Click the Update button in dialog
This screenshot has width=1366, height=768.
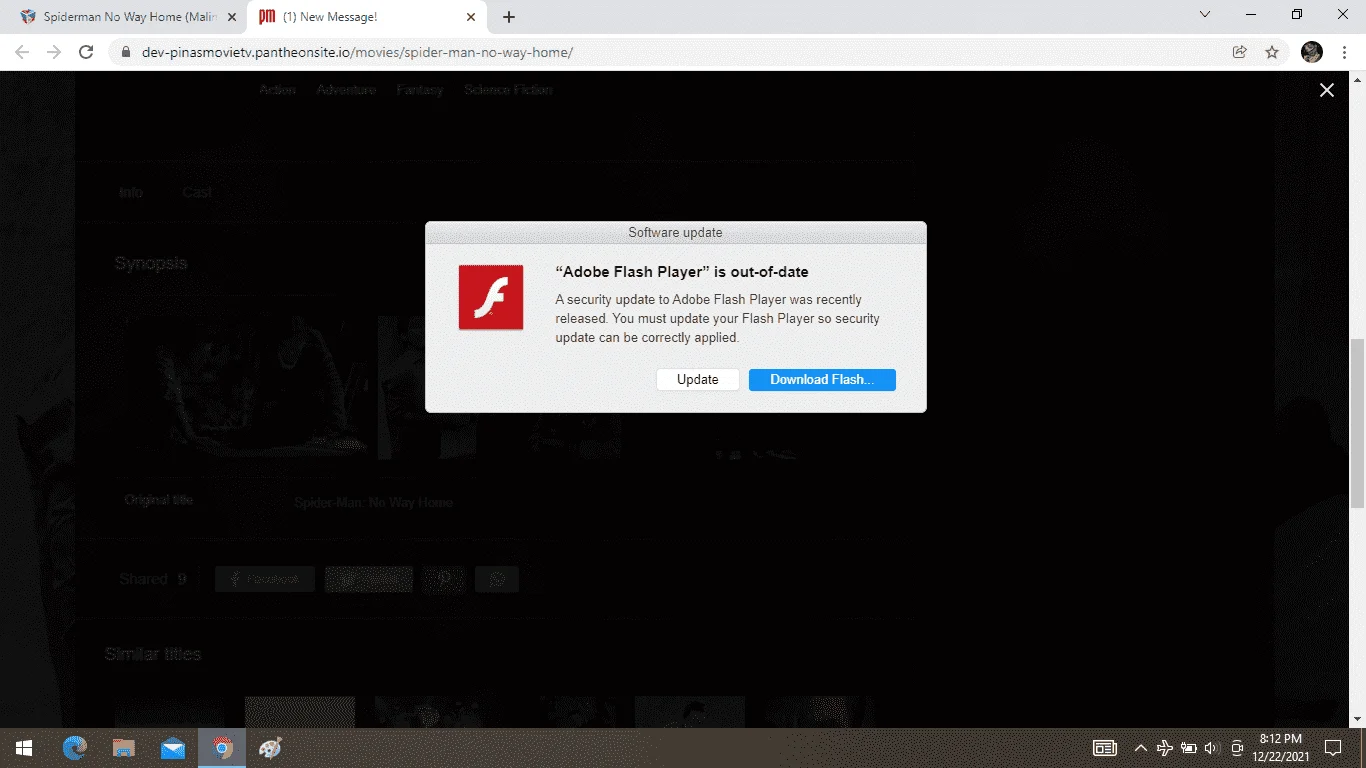pos(698,380)
